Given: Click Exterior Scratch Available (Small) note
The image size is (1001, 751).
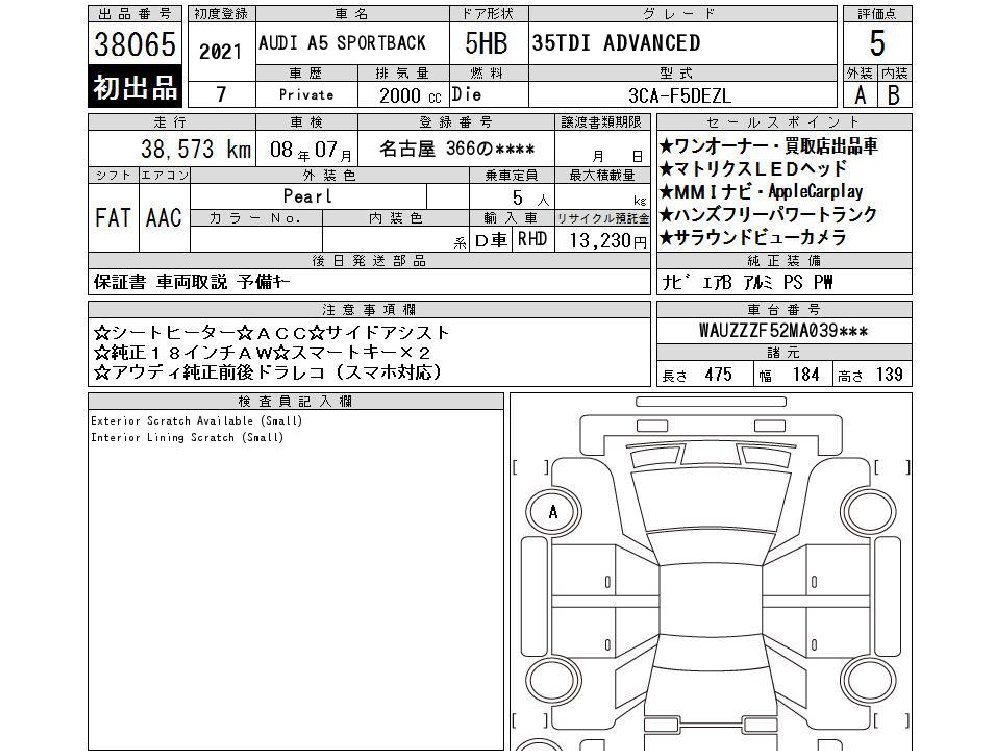Looking at the screenshot, I should click(197, 421).
